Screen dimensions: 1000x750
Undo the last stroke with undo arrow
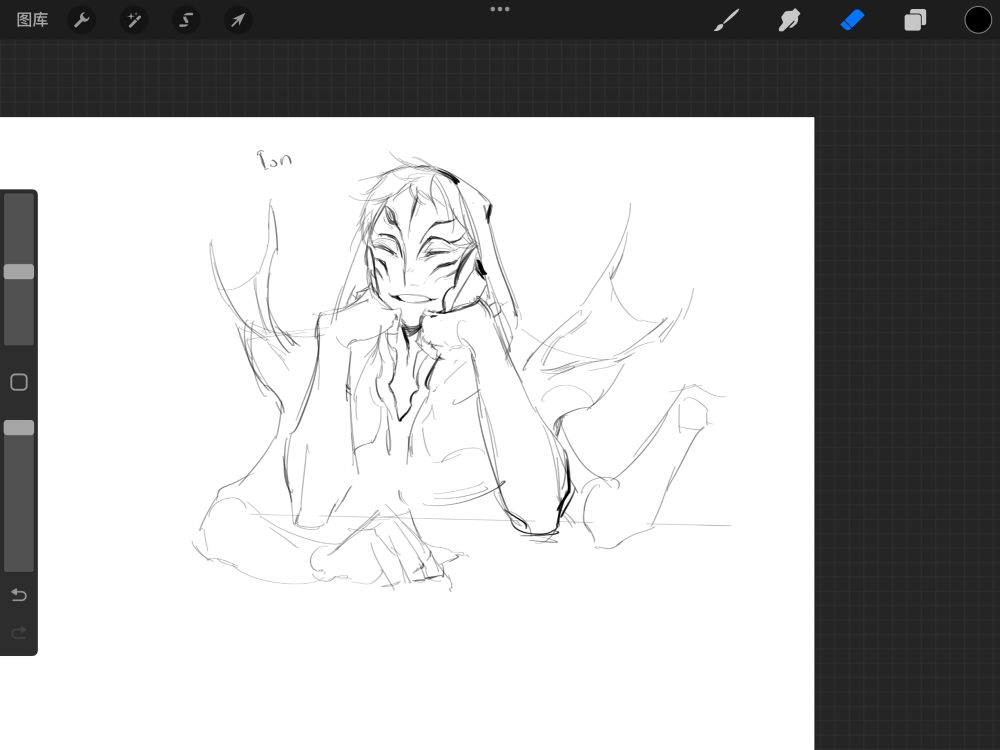(19, 595)
